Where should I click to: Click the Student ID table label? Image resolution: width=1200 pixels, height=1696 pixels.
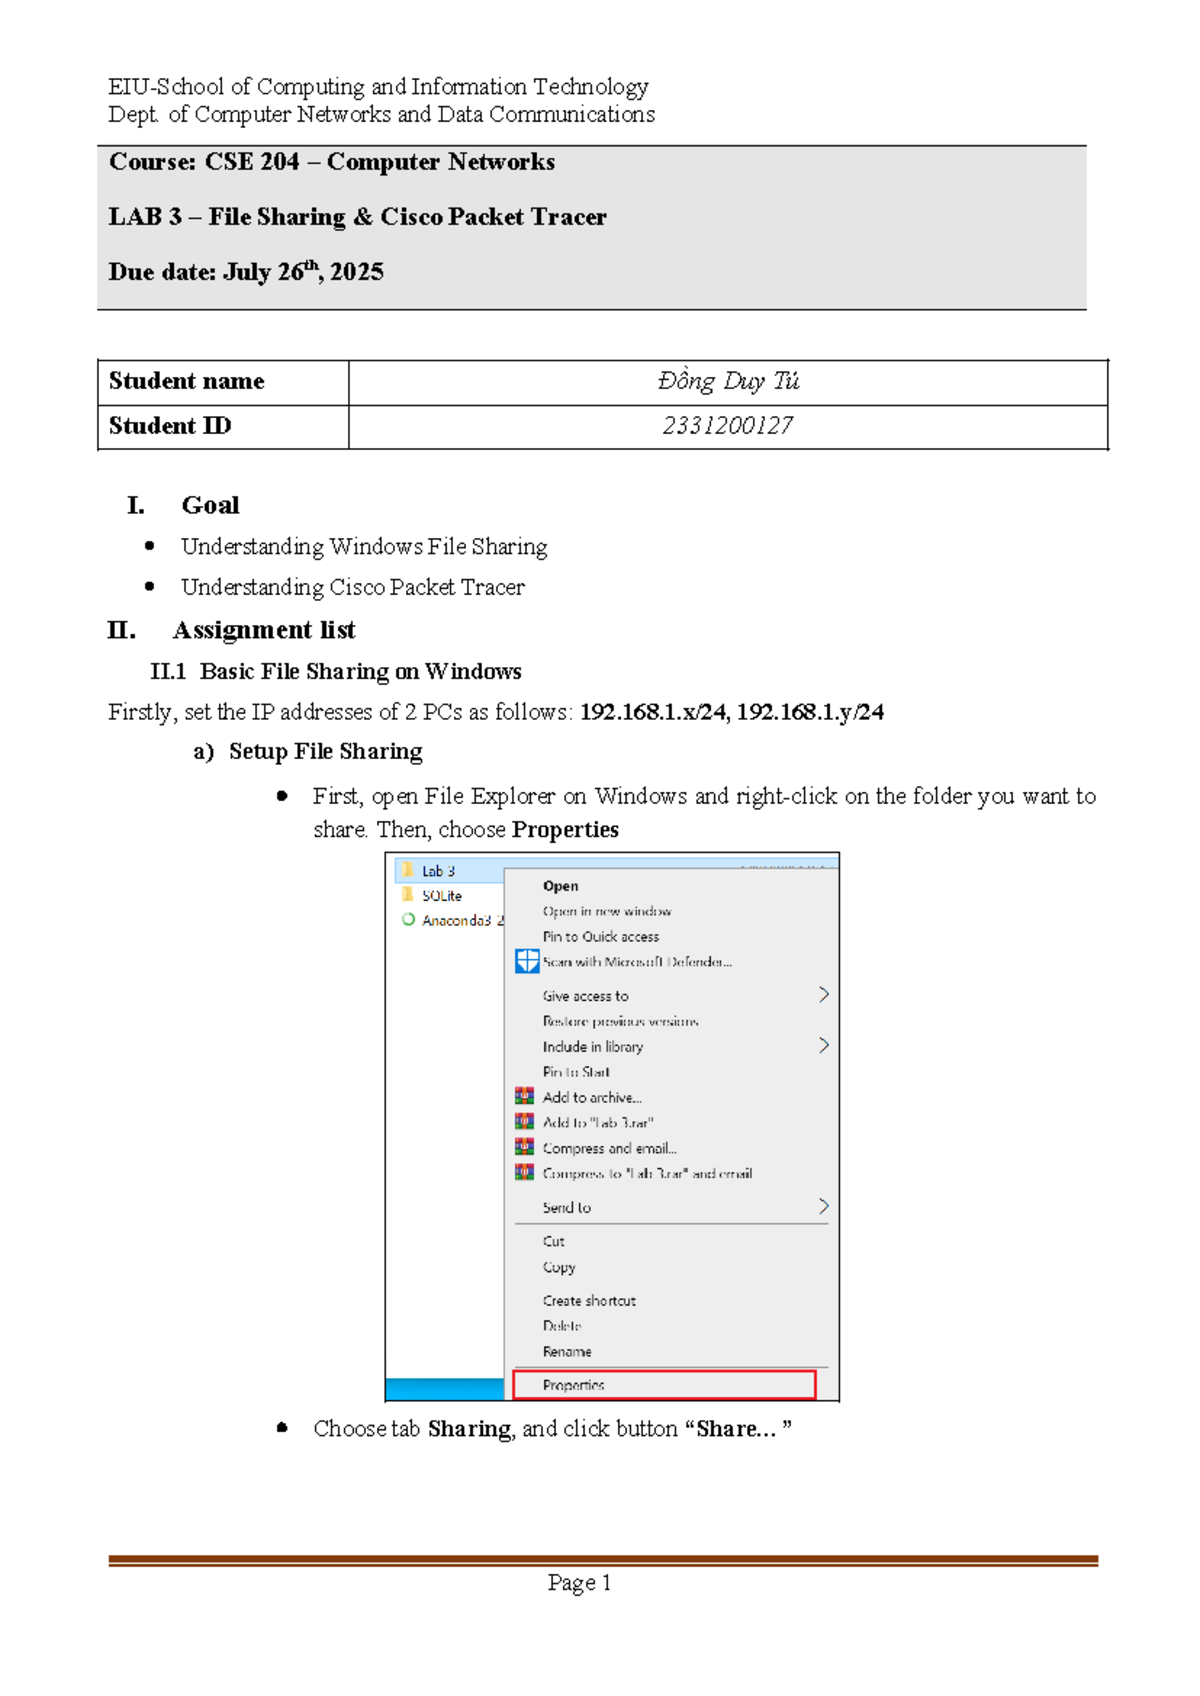click(170, 426)
